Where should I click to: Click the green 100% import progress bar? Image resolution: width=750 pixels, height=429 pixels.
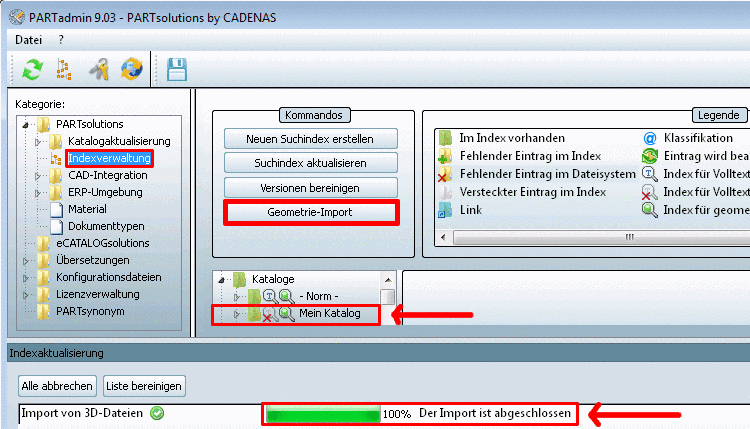click(x=323, y=414)
